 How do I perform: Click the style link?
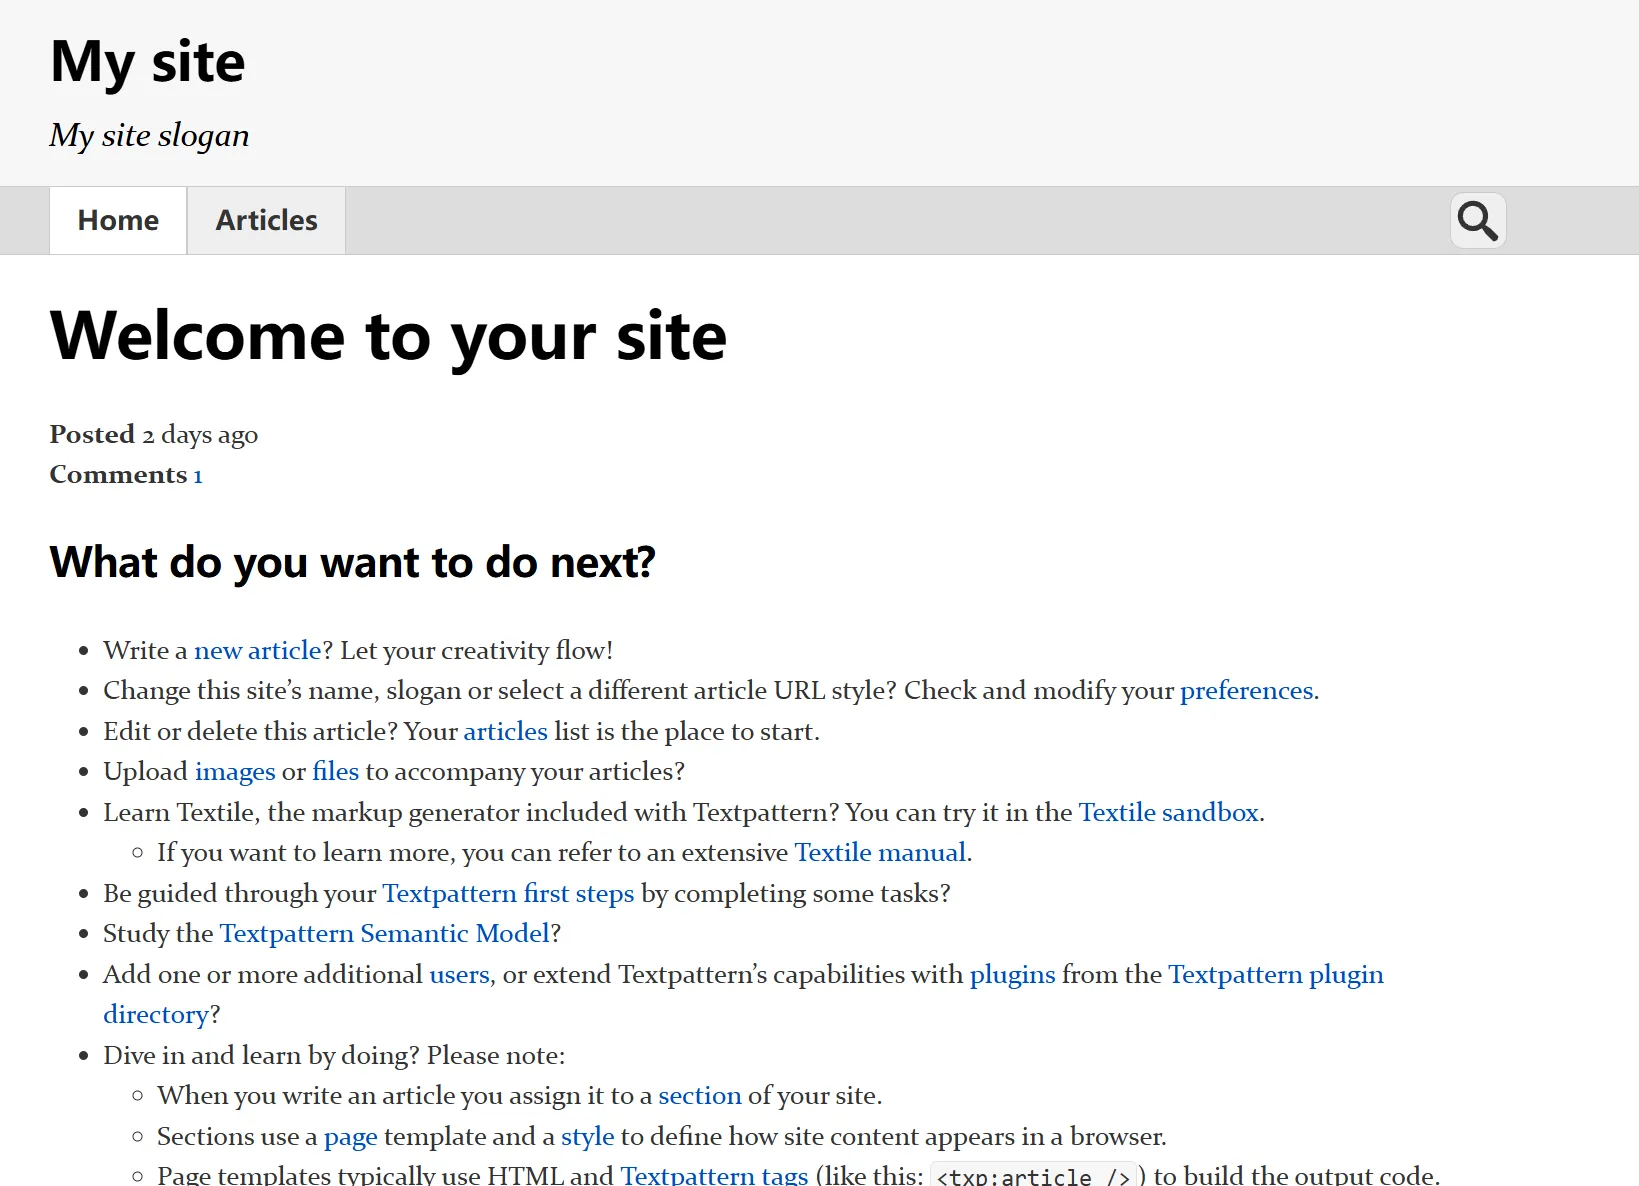pyautogui.click(x=587, y=1137)
